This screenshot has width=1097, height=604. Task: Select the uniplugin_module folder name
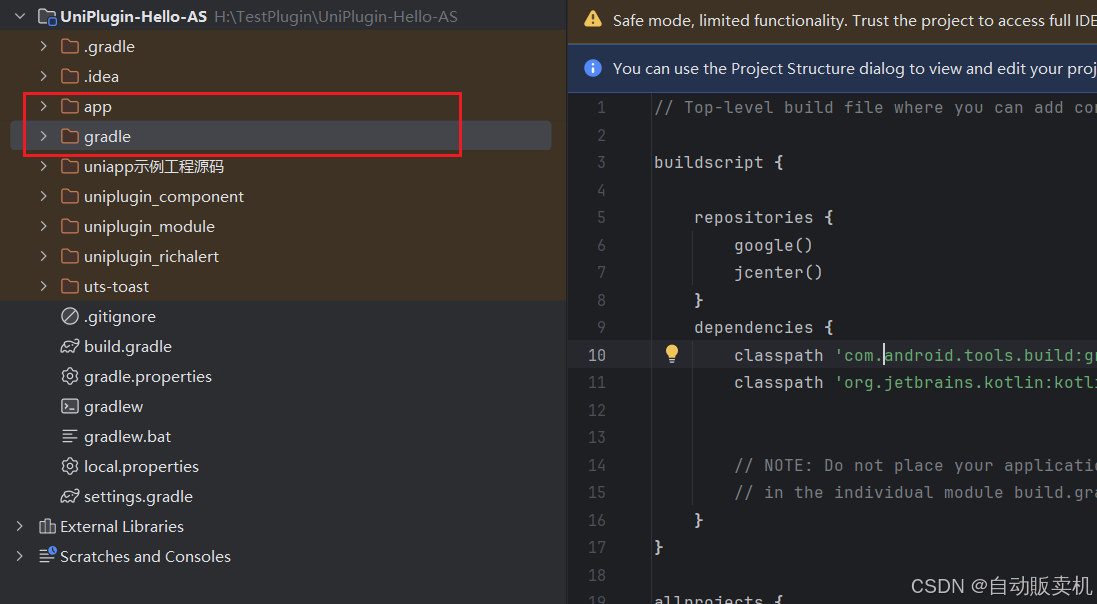tap(149, 227)
